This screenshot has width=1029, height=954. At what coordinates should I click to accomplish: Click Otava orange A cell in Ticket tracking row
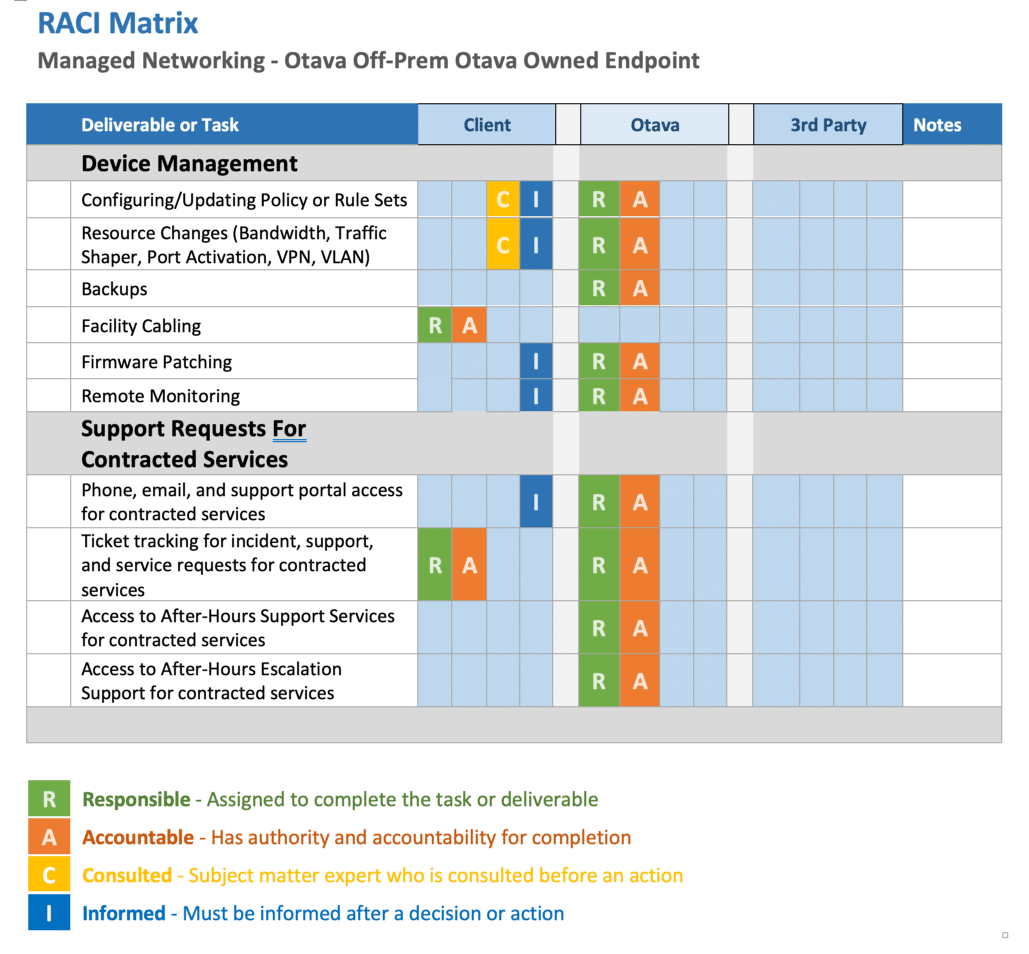639,565
